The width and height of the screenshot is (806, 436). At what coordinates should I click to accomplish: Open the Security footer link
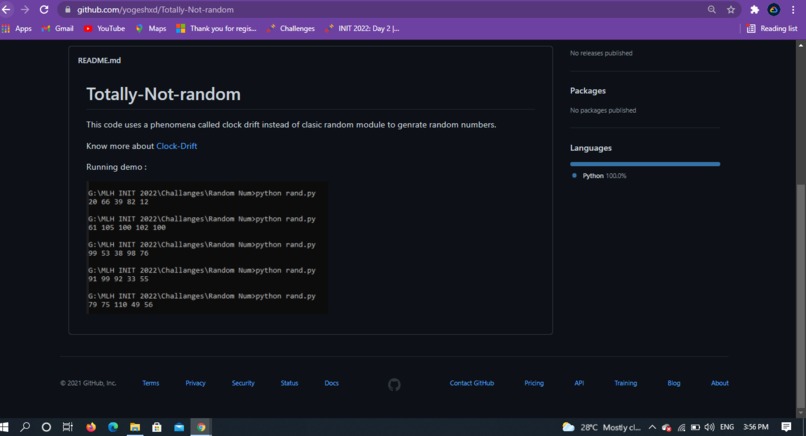click(243, 383)
